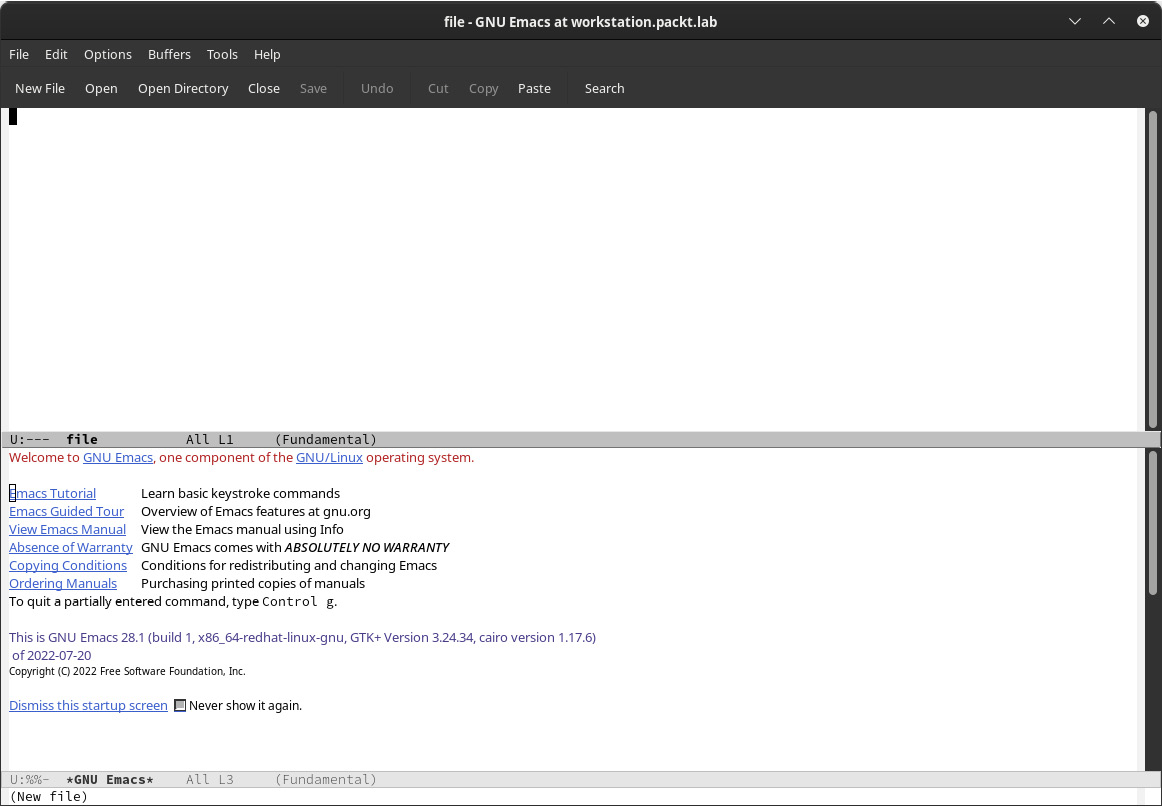Image resolution: width=1162 pixels, height=807 pixels.
Task: Click the U:--- status in file mode line
Action: click(30, 439)
